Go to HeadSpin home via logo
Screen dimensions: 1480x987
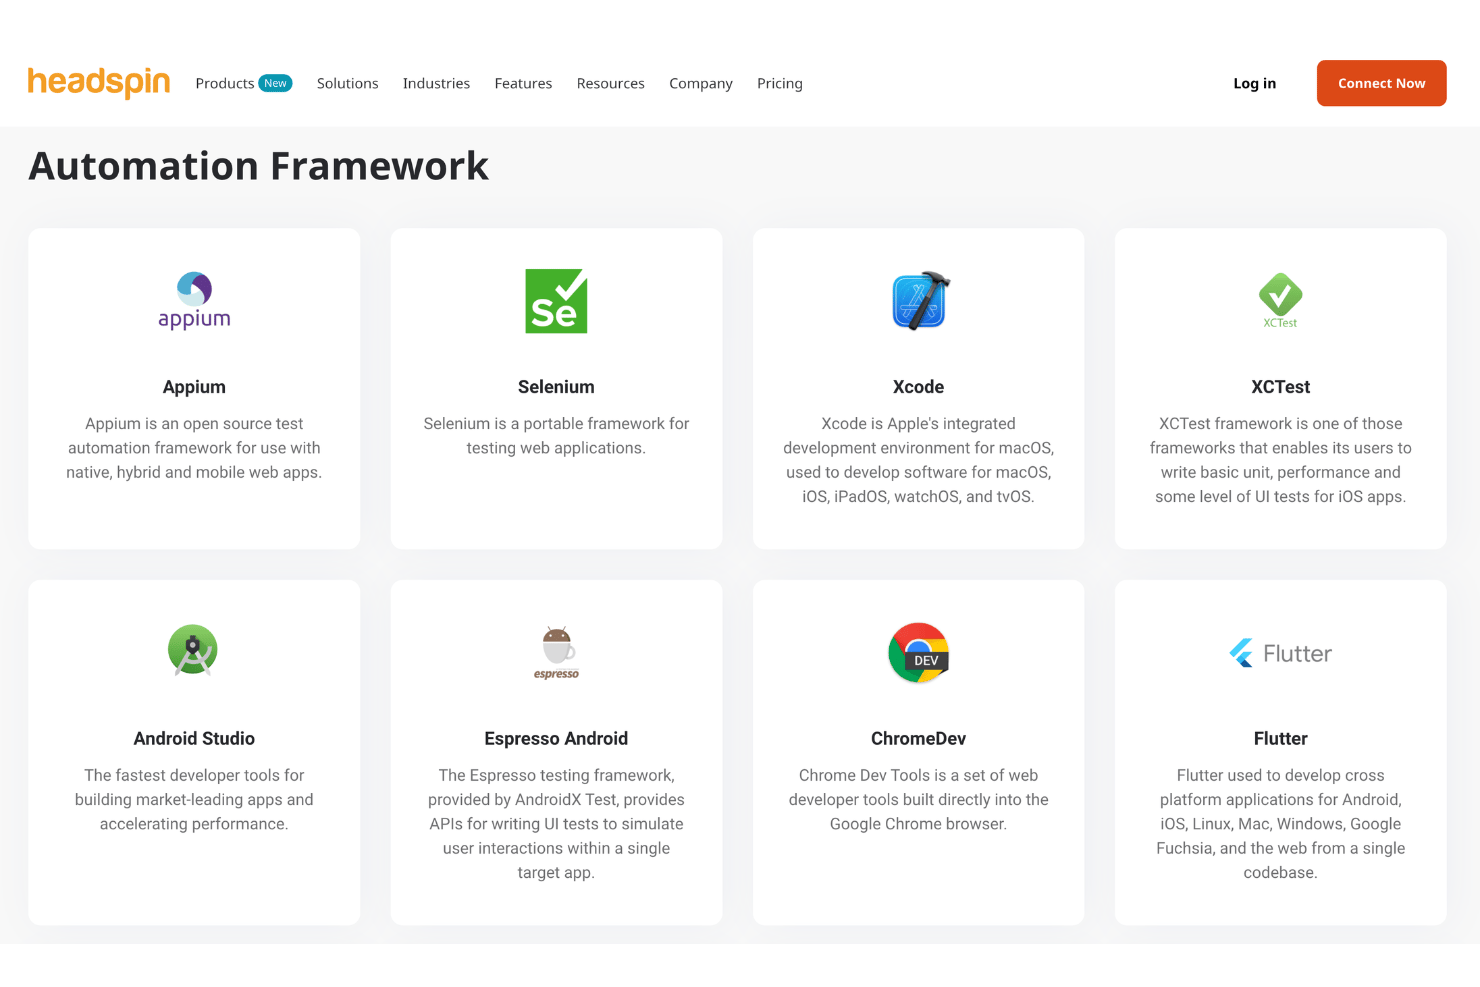pos(99,82)
